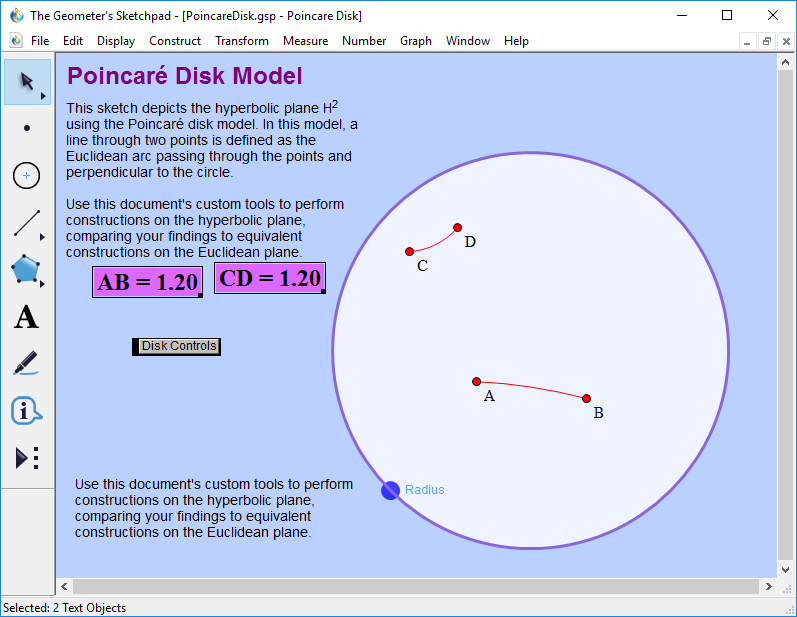Pick the Straightedge line tool
The image size is (797, 617).
point(27,223)
